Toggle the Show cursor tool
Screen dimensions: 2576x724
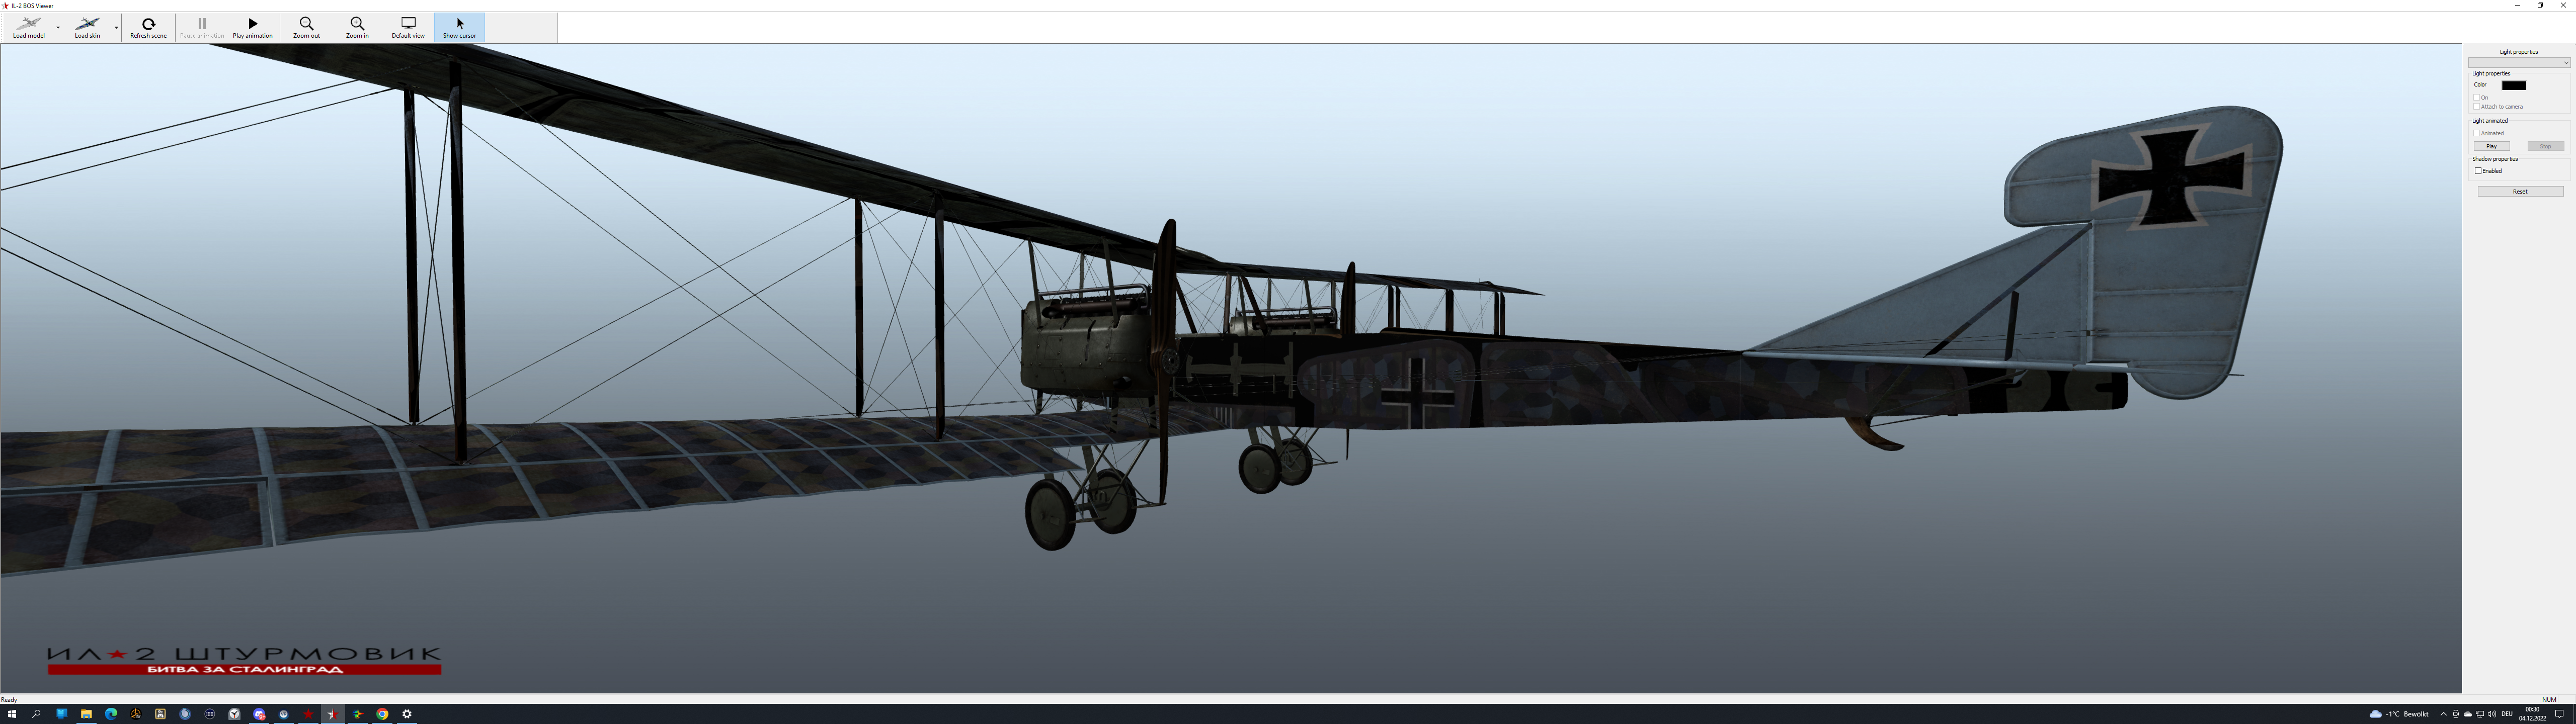pyautogui.click(x=459, y=24)
